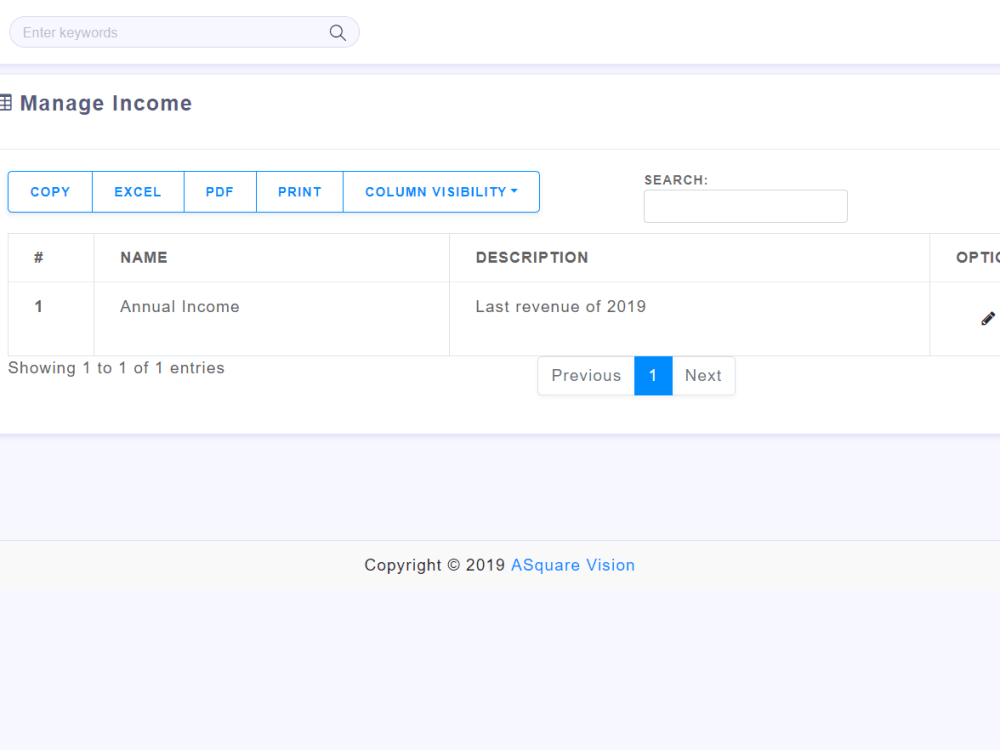Sort table by NAME column header
Screen dimensions: 1000x750
pyautogui.click(x=272, y=258)
